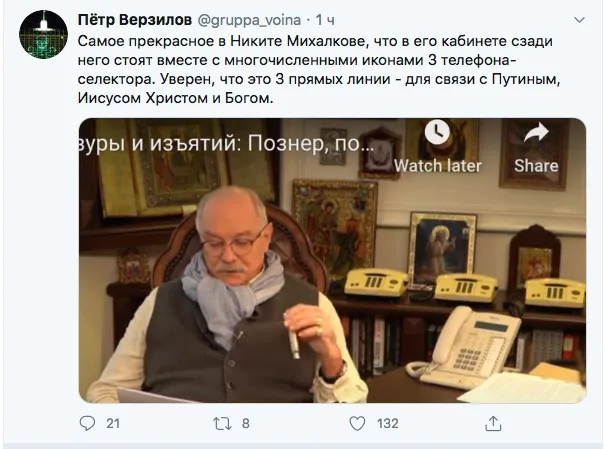
Task: Visit the @gruppa_voina handle
Action: click(249, 20)
